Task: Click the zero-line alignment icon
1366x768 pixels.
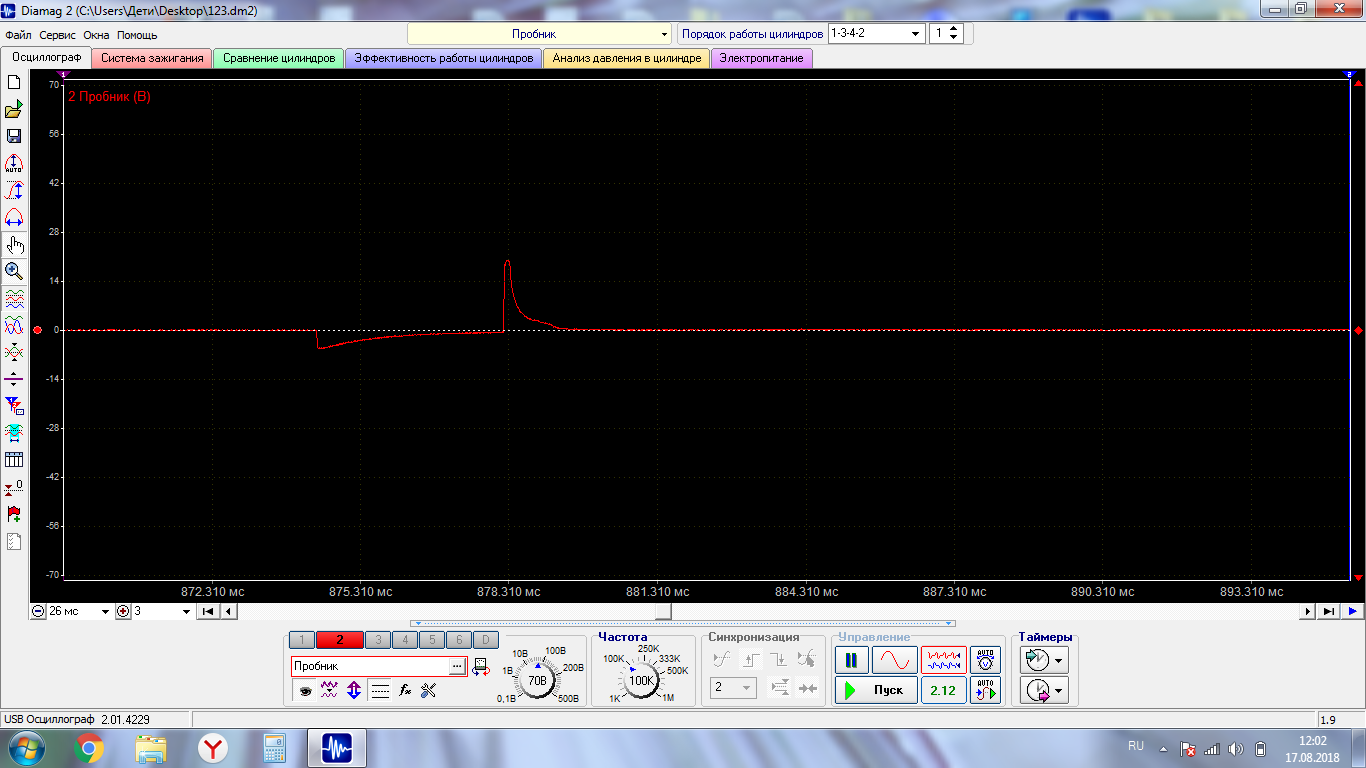Action: (x=14, y=379)
